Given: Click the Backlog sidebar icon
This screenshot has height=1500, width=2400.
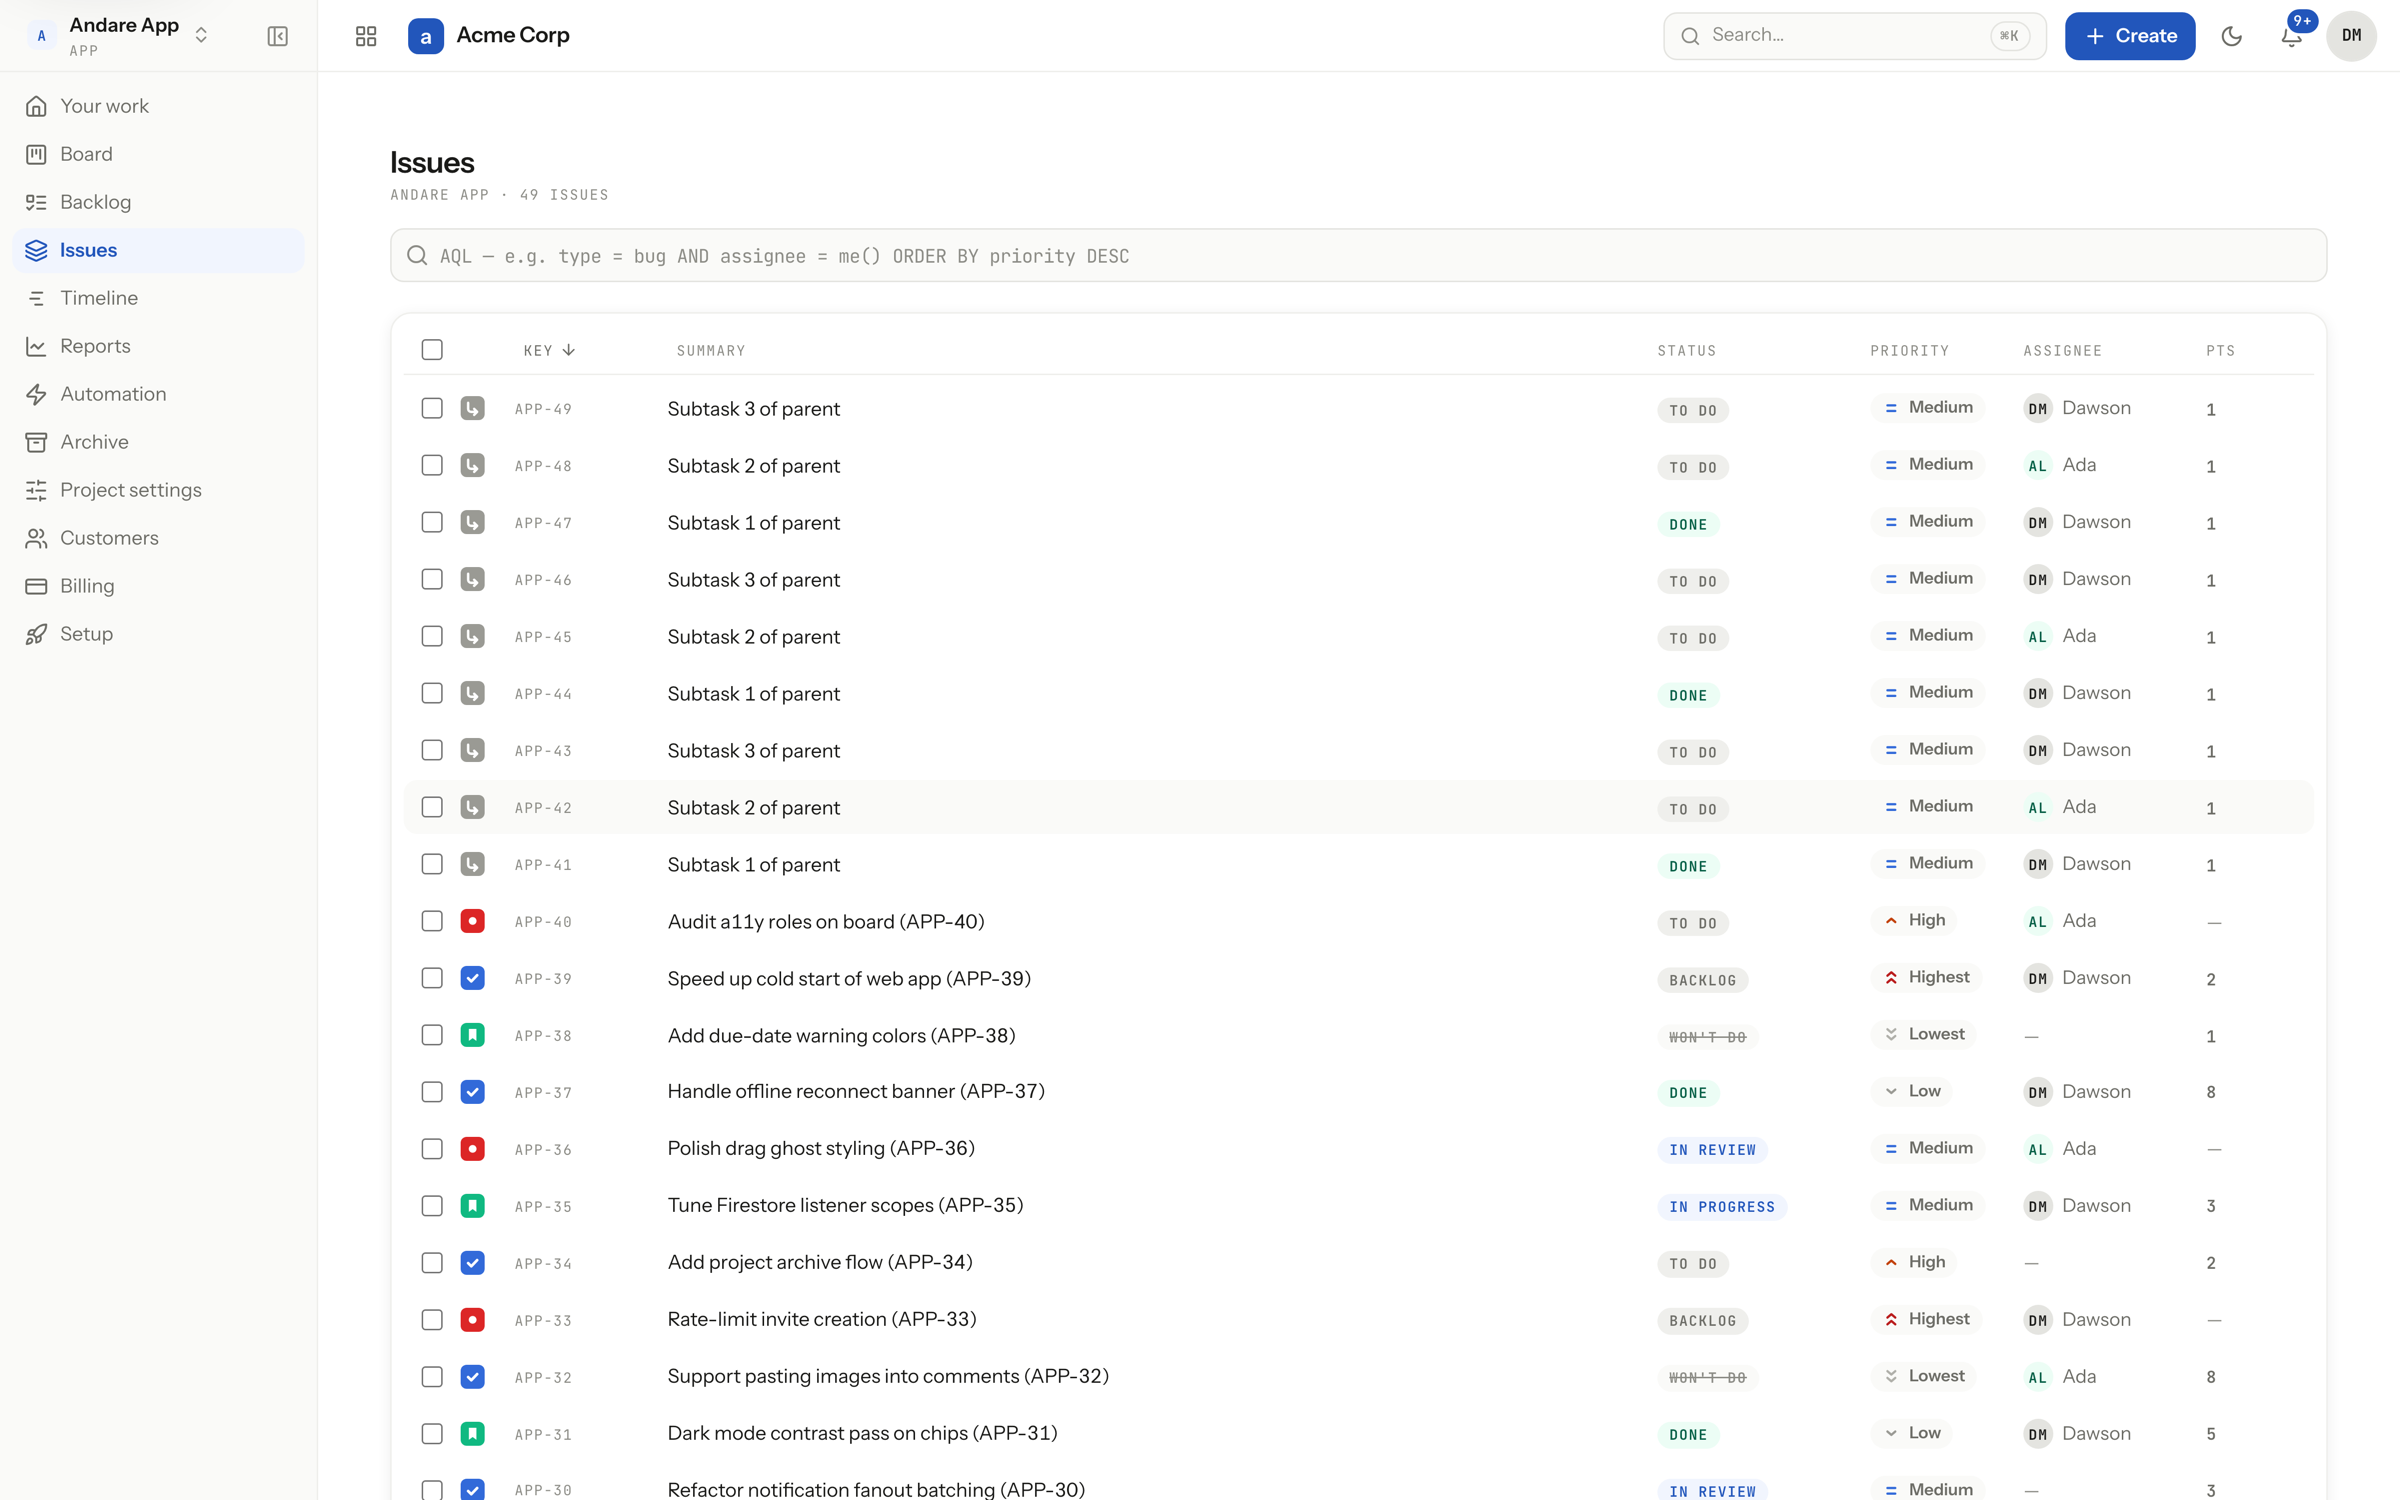Looking at the screenshot, I should point(36,202).
